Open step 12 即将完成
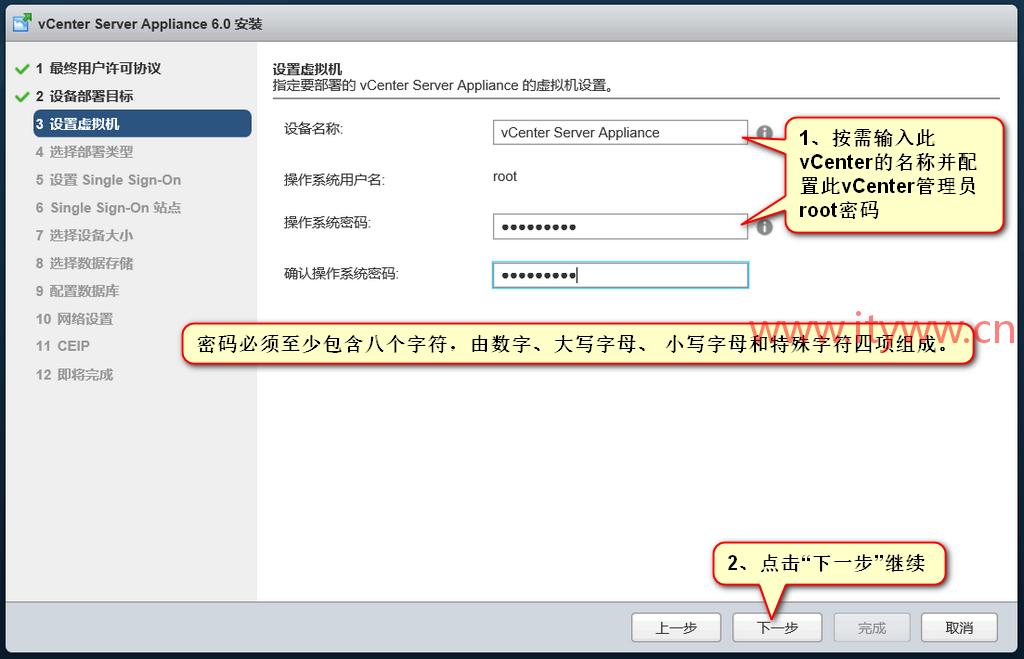 [x=74, y=375]
